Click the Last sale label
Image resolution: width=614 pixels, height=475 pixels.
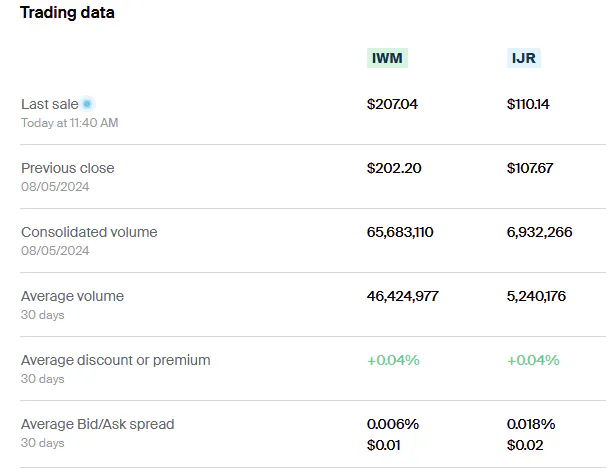pos(50,104)
